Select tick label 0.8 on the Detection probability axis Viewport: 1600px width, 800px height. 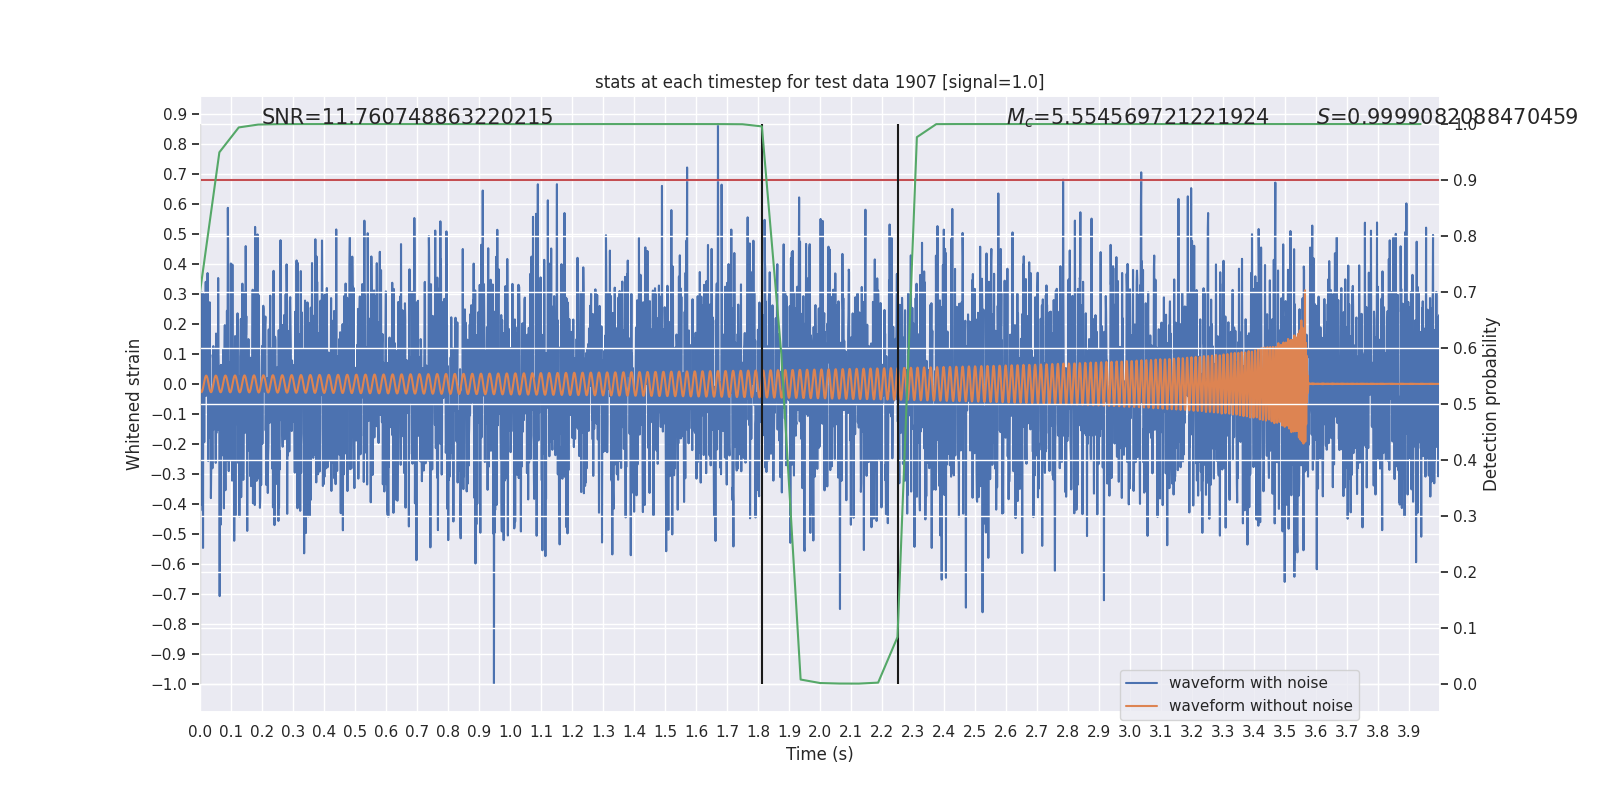tap(1465, 237)
